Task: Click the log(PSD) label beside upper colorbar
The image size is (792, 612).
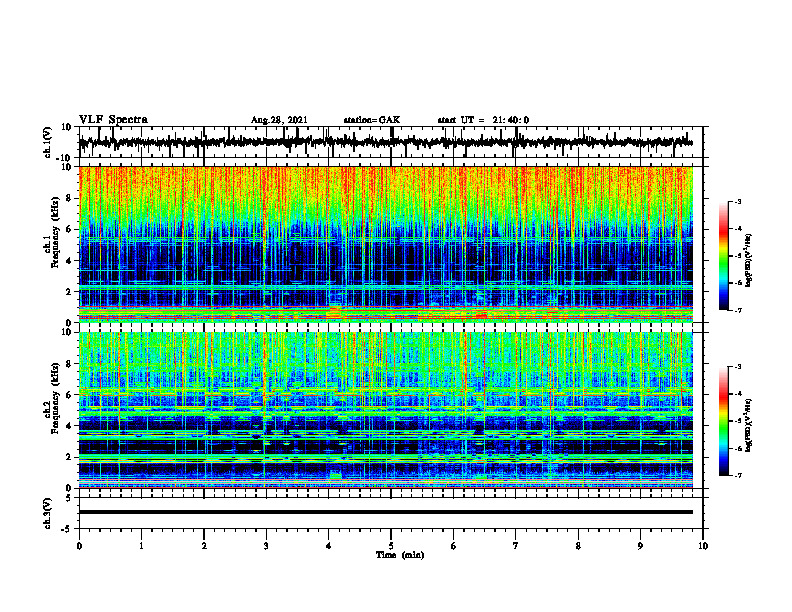Action: 749,261
